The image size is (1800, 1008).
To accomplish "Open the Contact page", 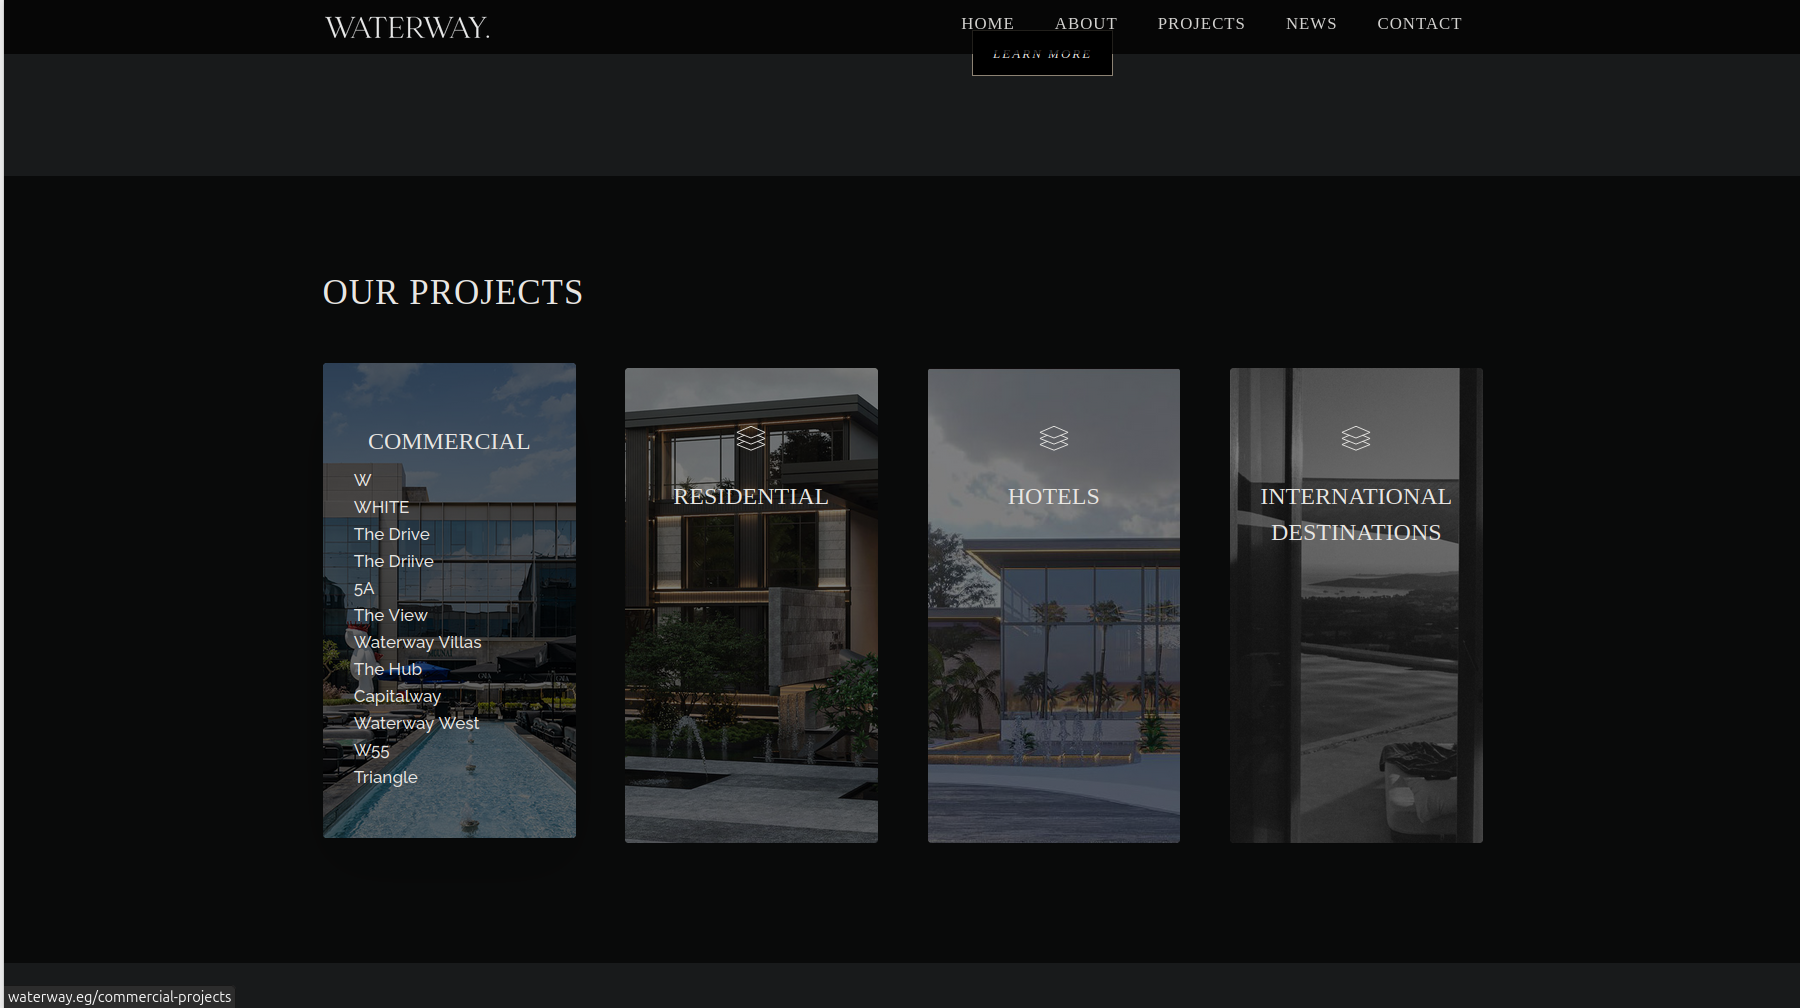I will coord(1419,23).
